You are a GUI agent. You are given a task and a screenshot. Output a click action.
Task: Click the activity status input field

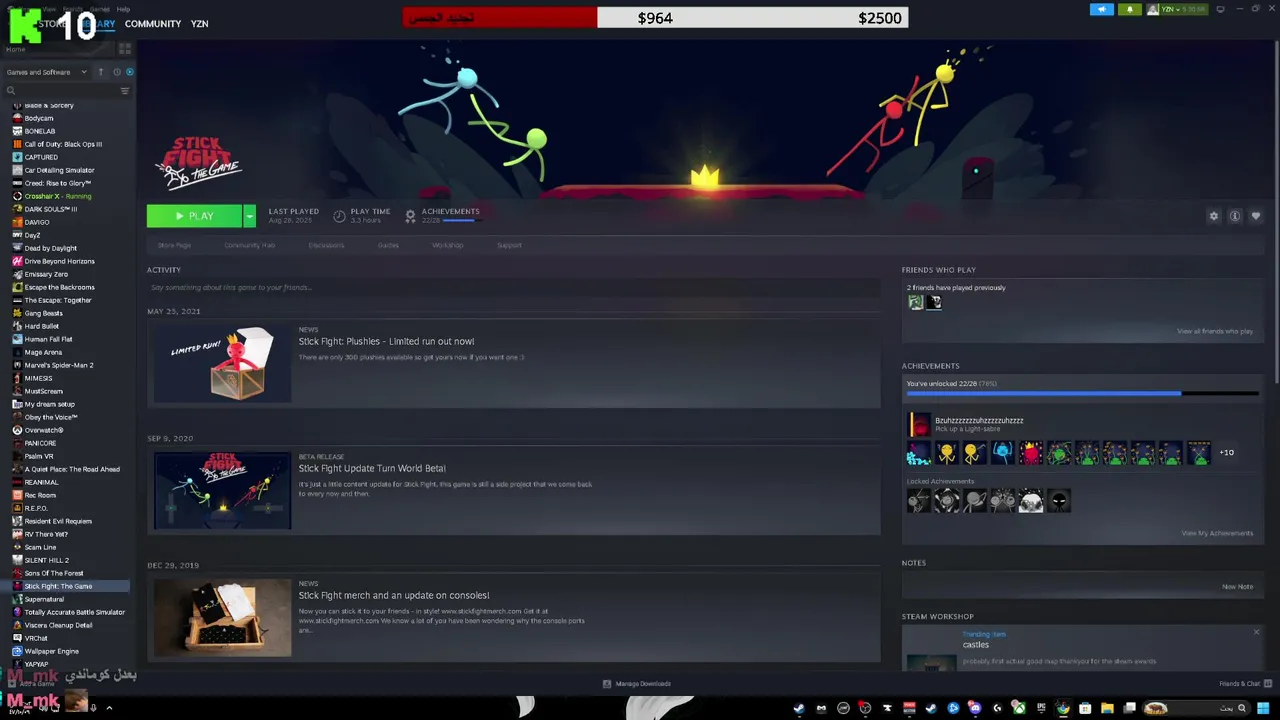coord(513,288)
